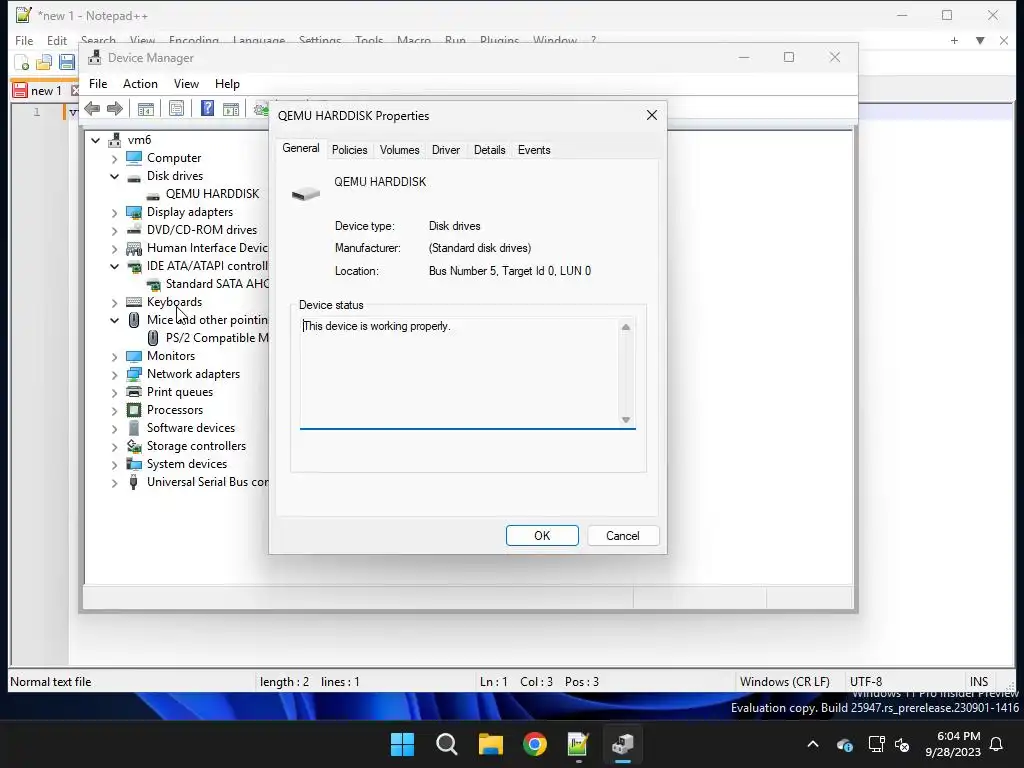This screenshot has width=1024, height=768.
Task: Click Cancel in QEMU HARDDISK Properties
Action: tap(622, 536)
